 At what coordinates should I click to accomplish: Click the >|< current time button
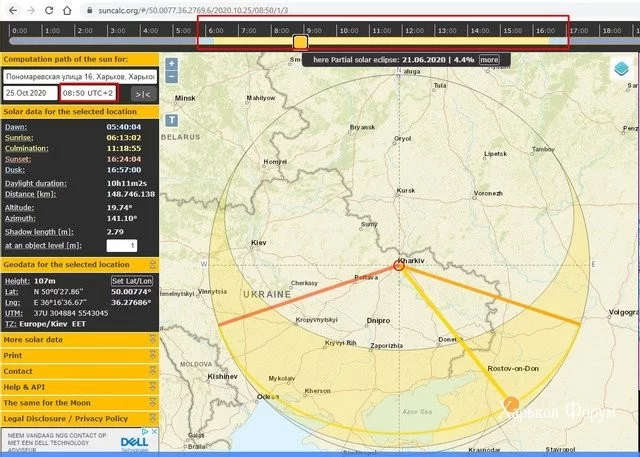click(x=143, y=93)
